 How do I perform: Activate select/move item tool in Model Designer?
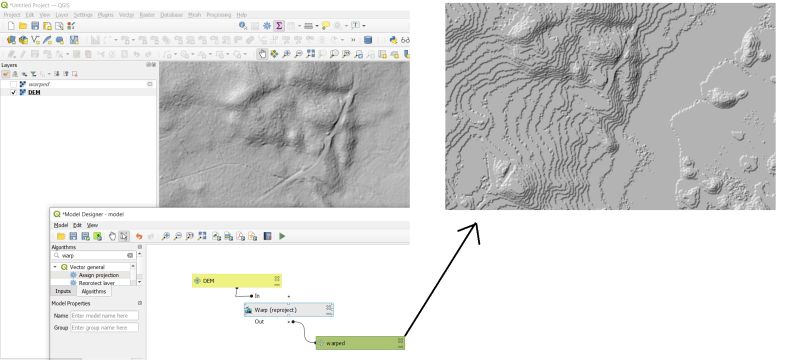124,236
